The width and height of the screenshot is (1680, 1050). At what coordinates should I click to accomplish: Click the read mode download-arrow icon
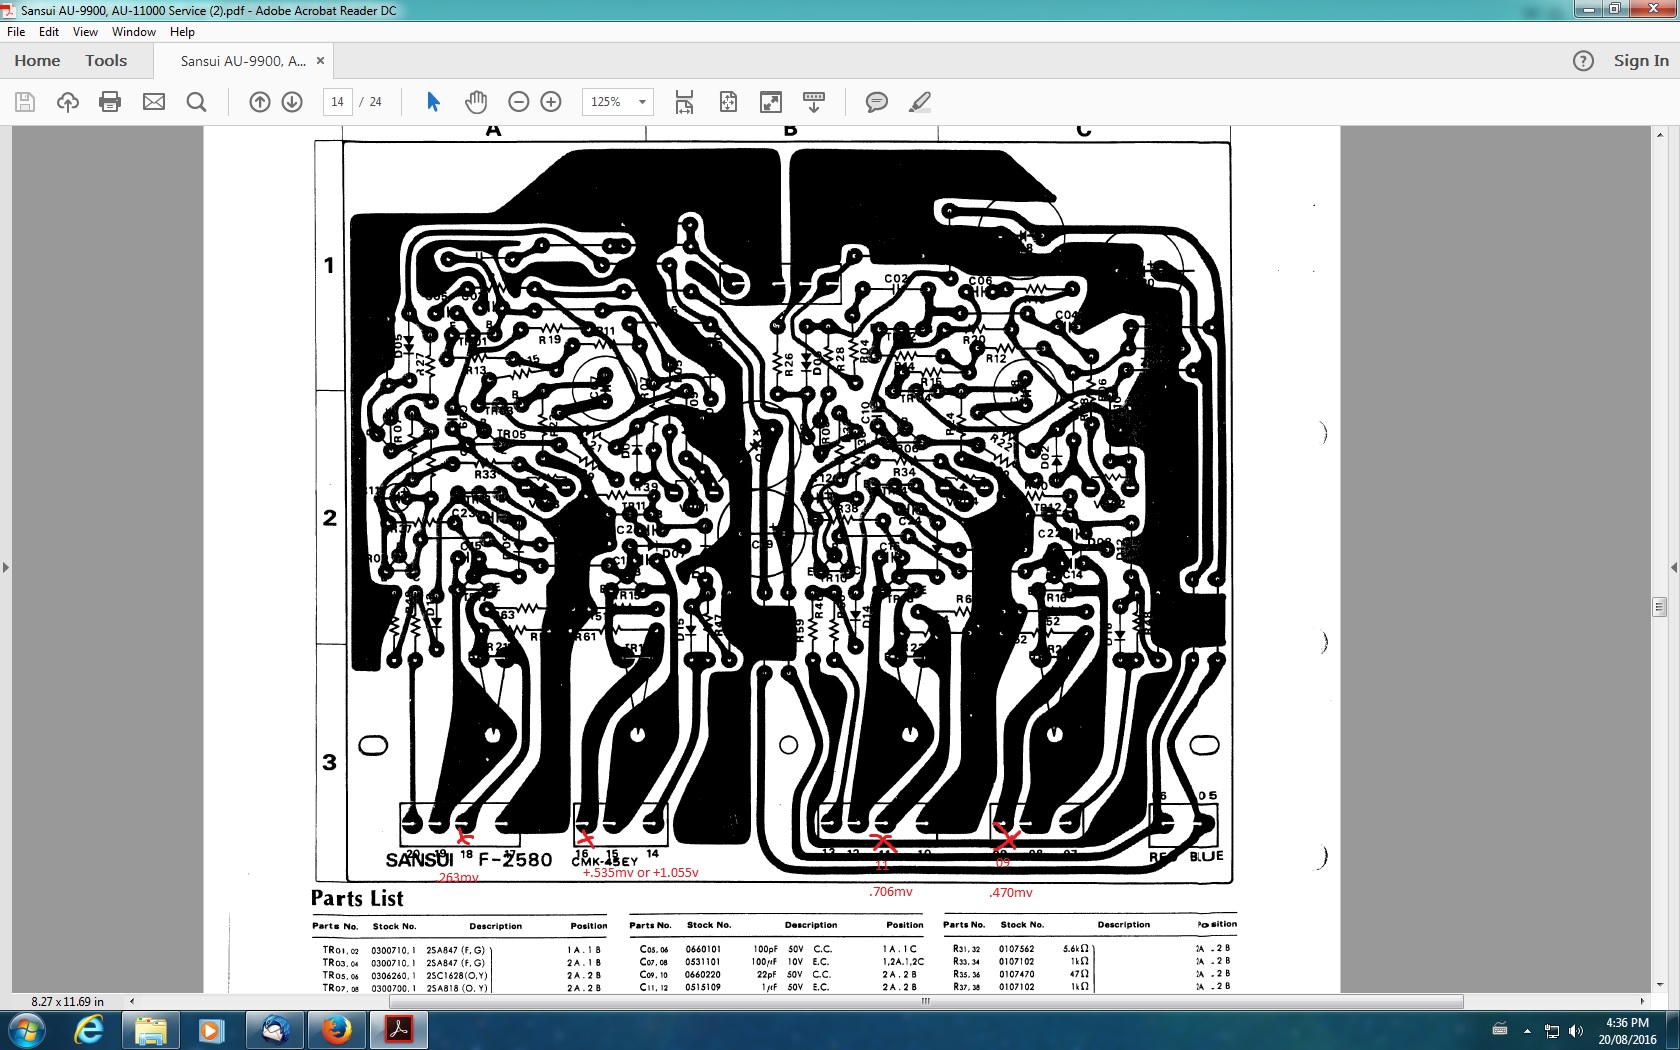[814, 102]
